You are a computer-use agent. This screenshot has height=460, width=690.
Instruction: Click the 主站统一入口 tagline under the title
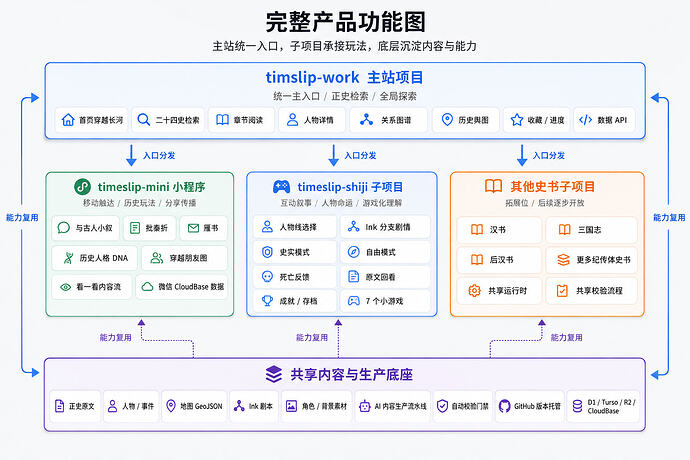(345, 46)
